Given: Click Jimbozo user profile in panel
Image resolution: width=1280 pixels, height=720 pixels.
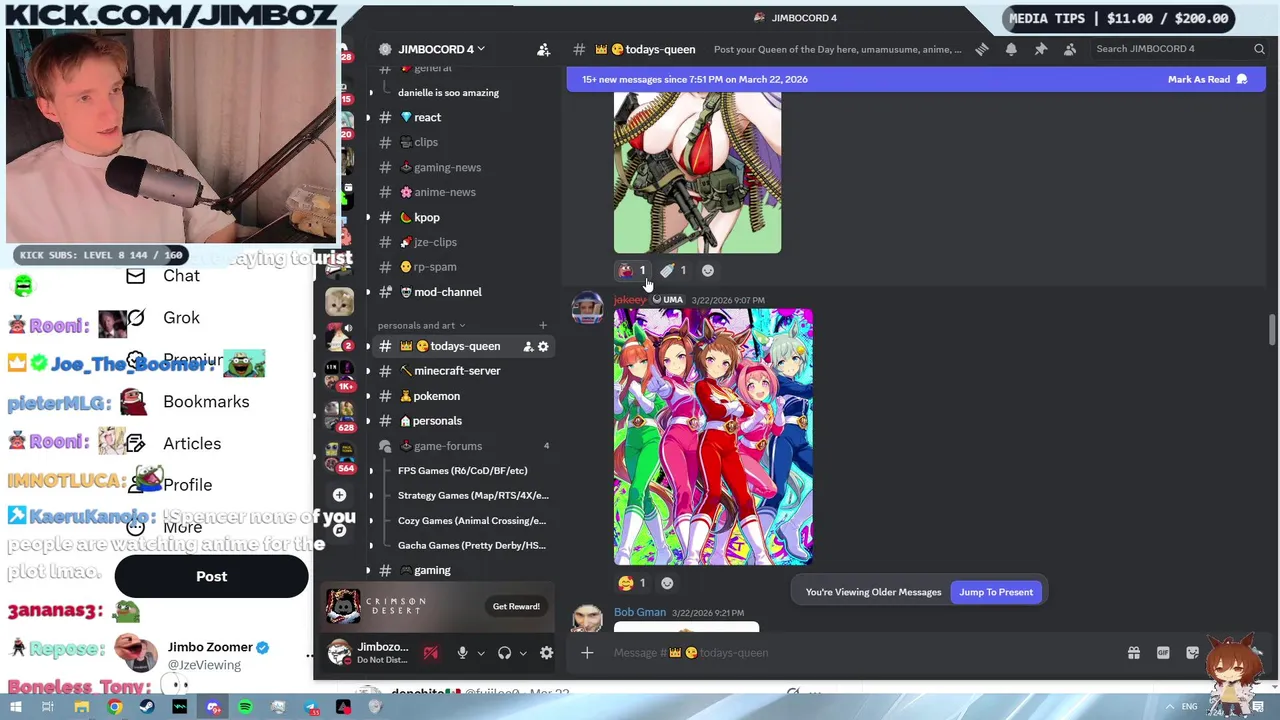Looking at the screenshot, I should pyautogui.click(x=368, y=653).
